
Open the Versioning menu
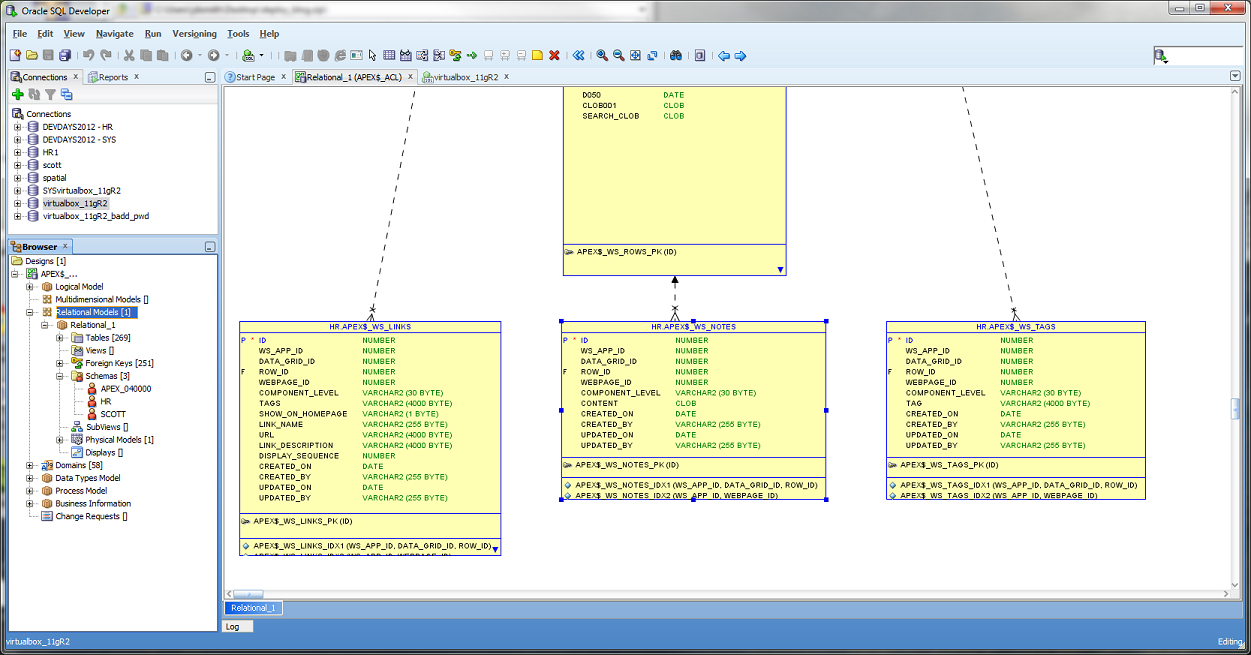coord(194,33)
